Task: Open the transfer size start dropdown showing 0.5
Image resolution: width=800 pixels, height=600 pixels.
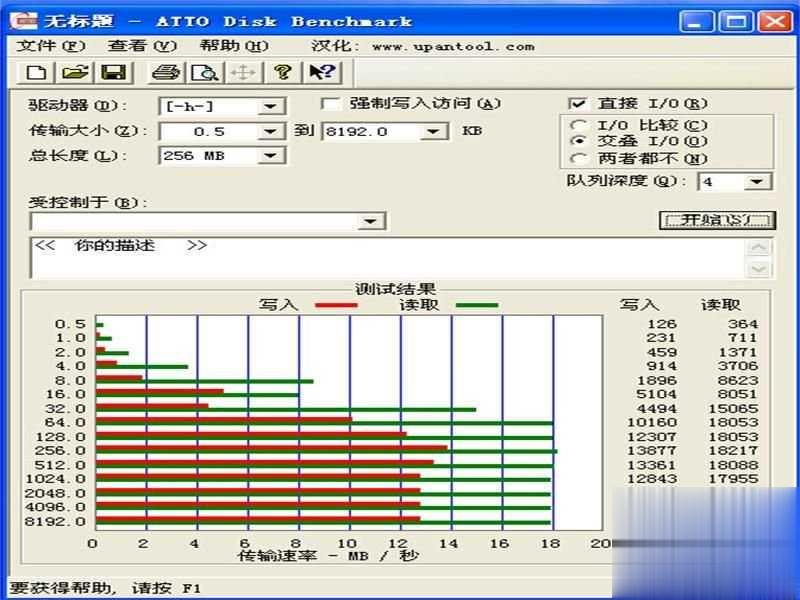Action: pyautogui.click(x=270, y=132)
